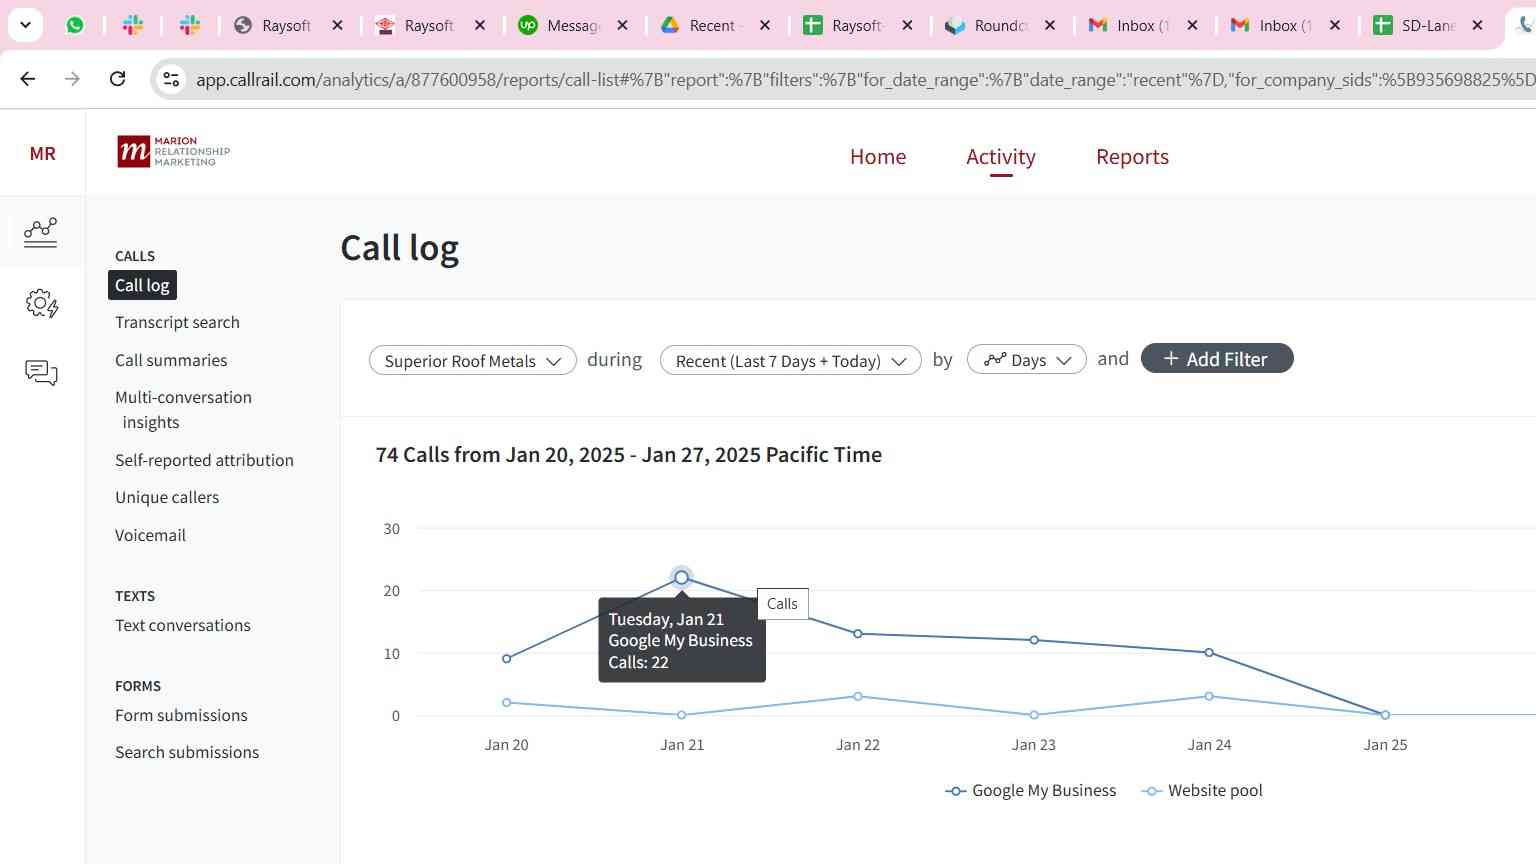This screenshot has height=864, width=1536.
Task: Close the Google Drive Recent tab
Action: click(x=765, y=25)
